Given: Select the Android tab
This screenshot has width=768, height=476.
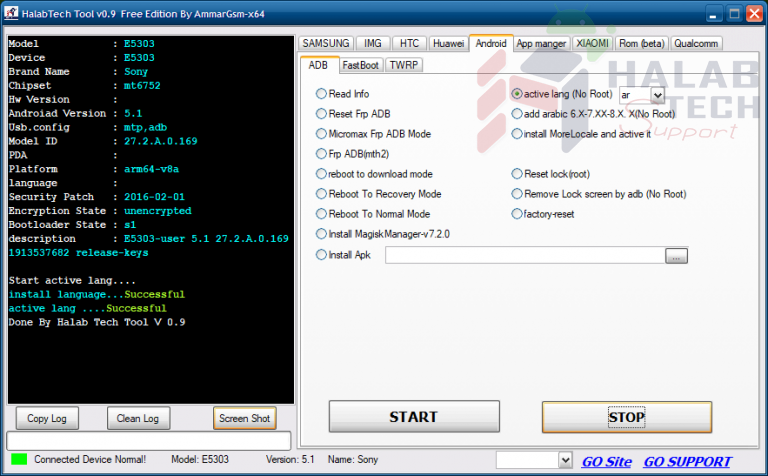Looking at the screenshot, I should pyautogui.click(x=491, y=43).
